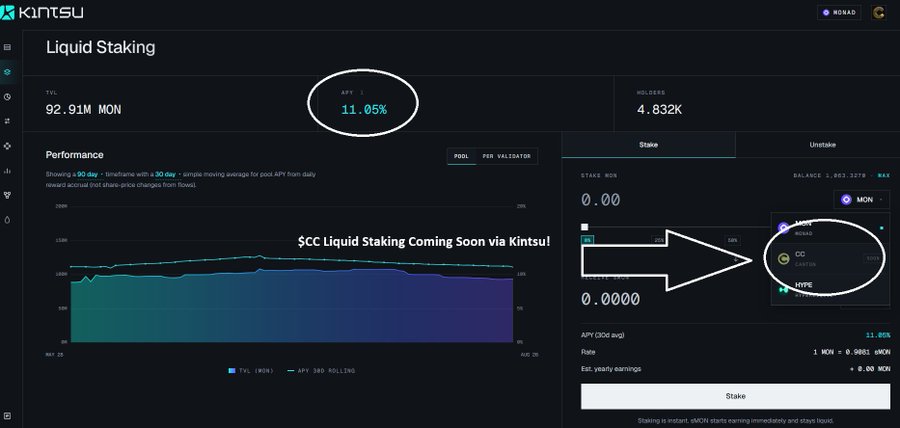Image resolution: width=900 pixels, height=428 pixels.
Task: Open the MONAD network selector
Action: point(839,12)
